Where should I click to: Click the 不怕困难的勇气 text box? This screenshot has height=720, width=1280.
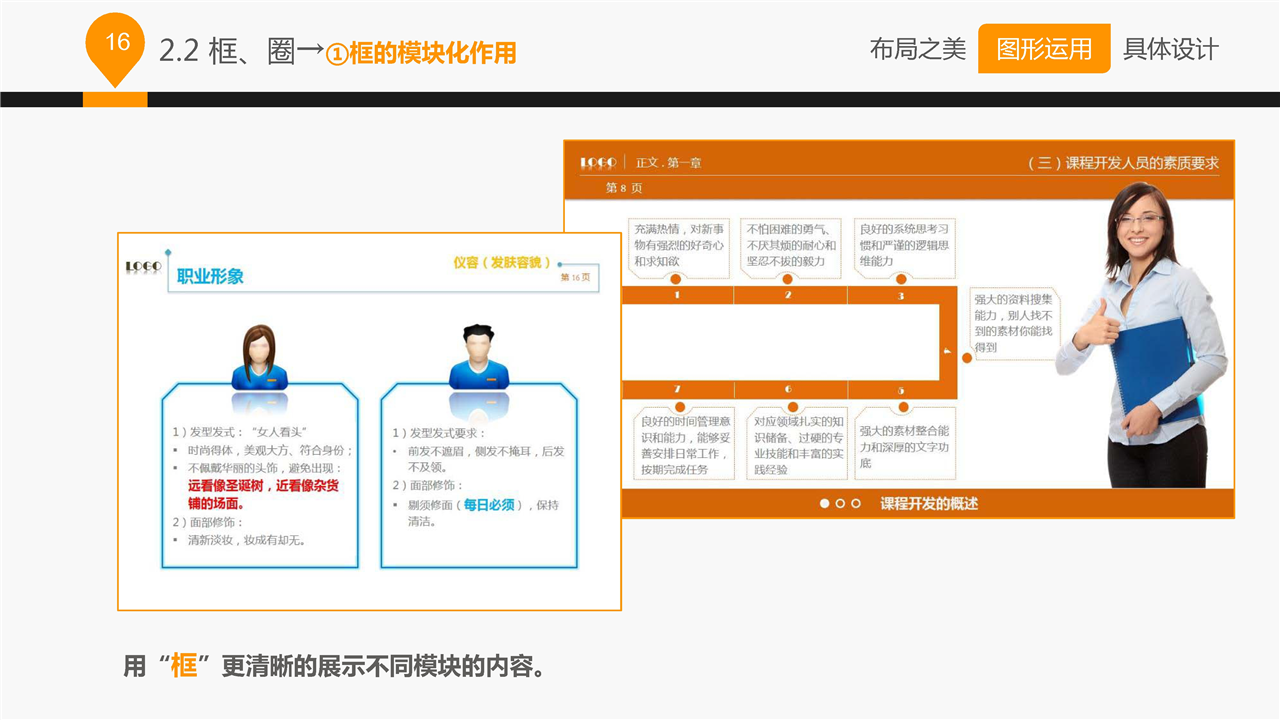coord(791,245)
